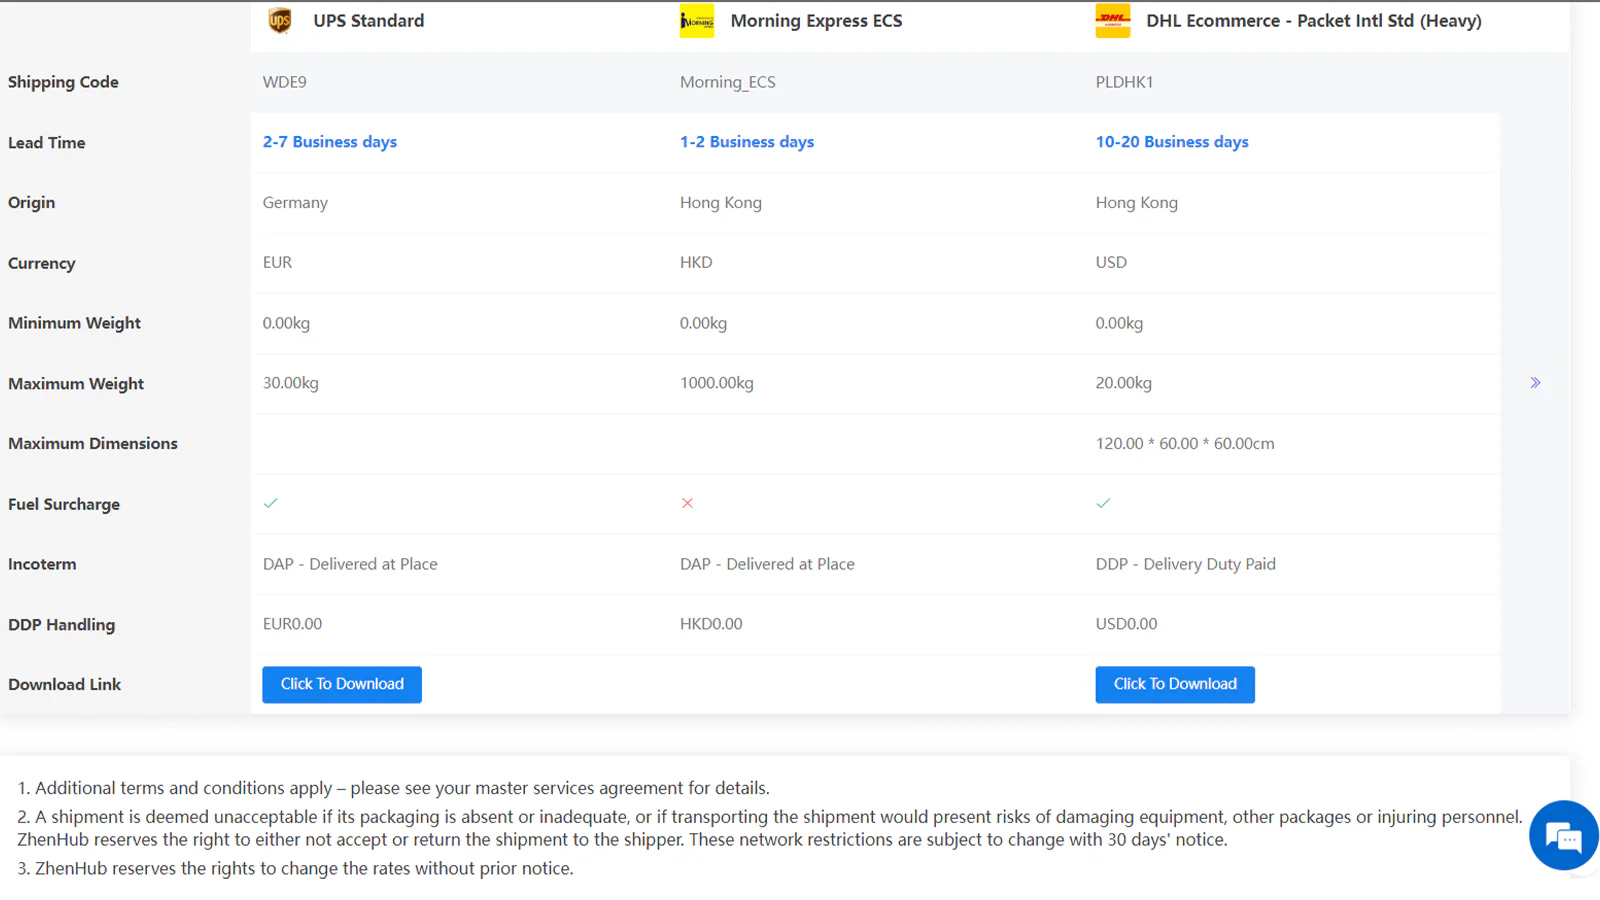Click the 20.00kg maximum weight
The height and width of the screenshot is (900, 1600).
coord(1124,383)
